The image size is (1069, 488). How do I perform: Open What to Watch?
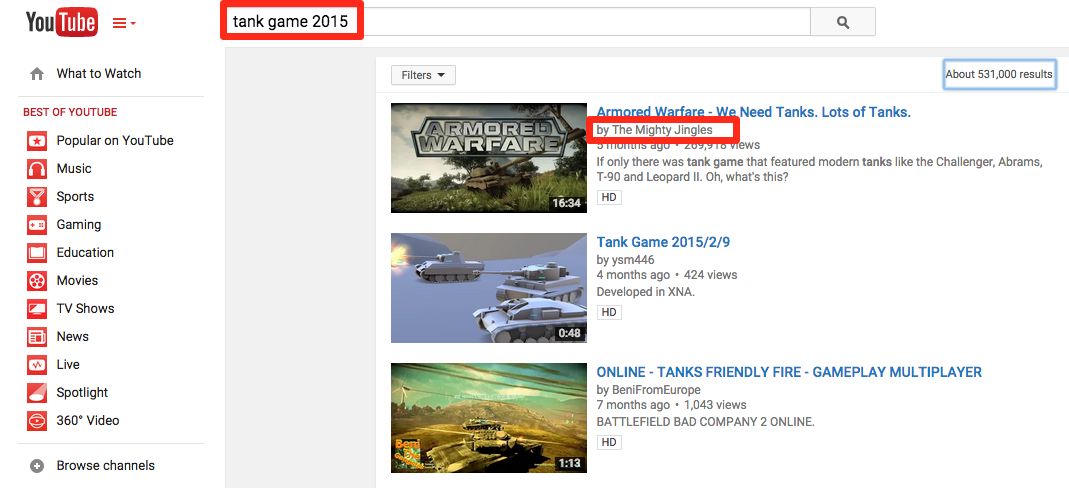coord(99,74)
